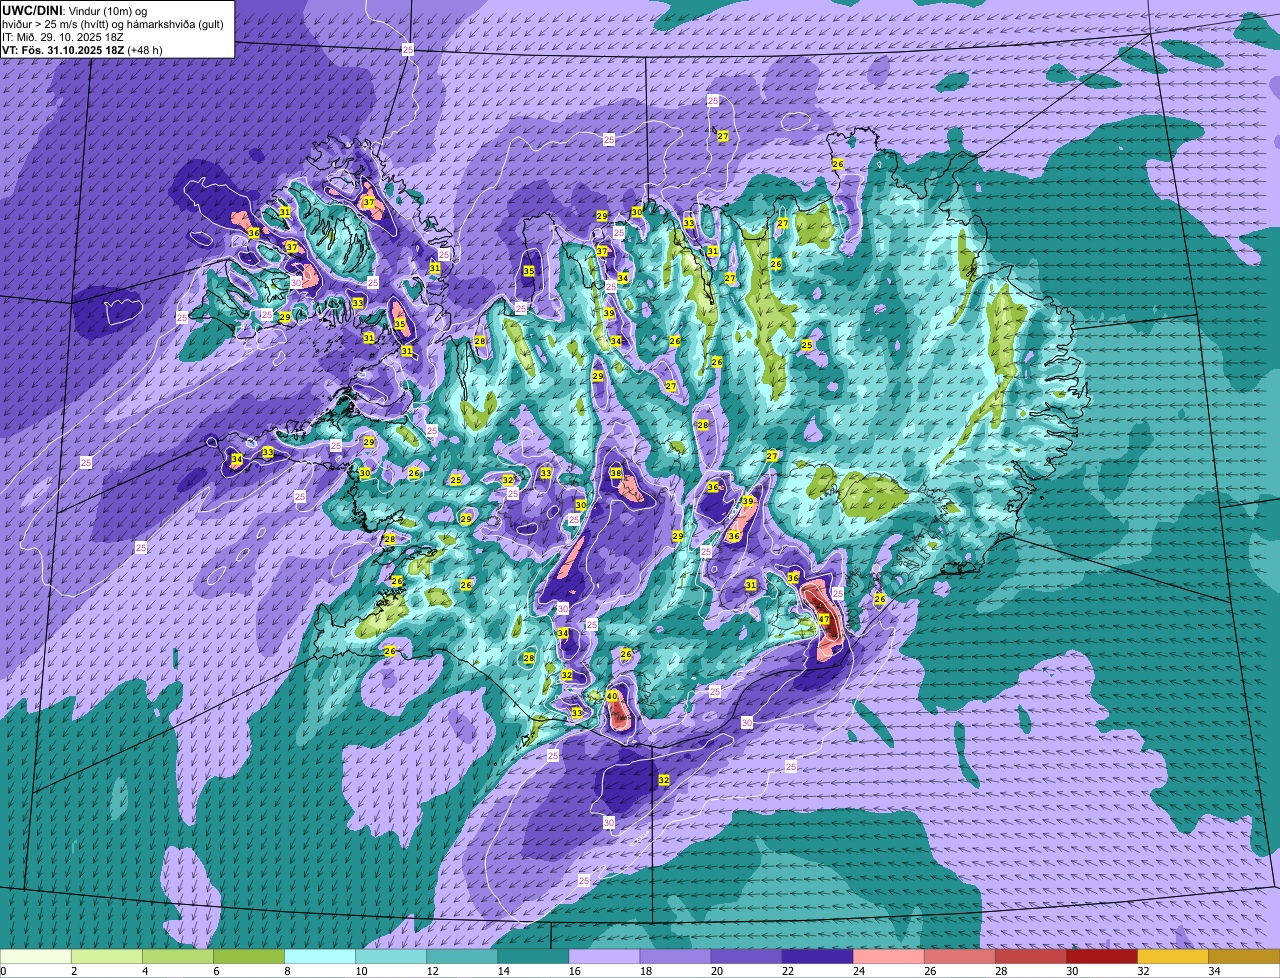Select the 18–20 light purple legend swatch
This screenshot has height=978, width=1280.
pos(675,956)
